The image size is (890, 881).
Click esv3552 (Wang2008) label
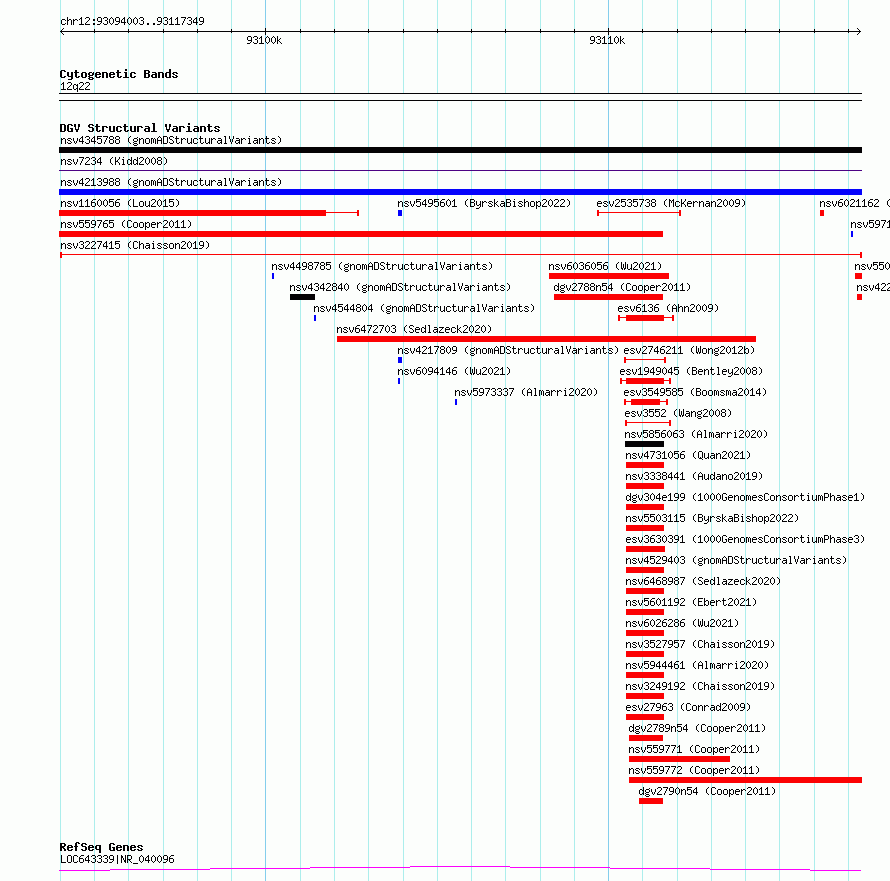coord(678,413)
